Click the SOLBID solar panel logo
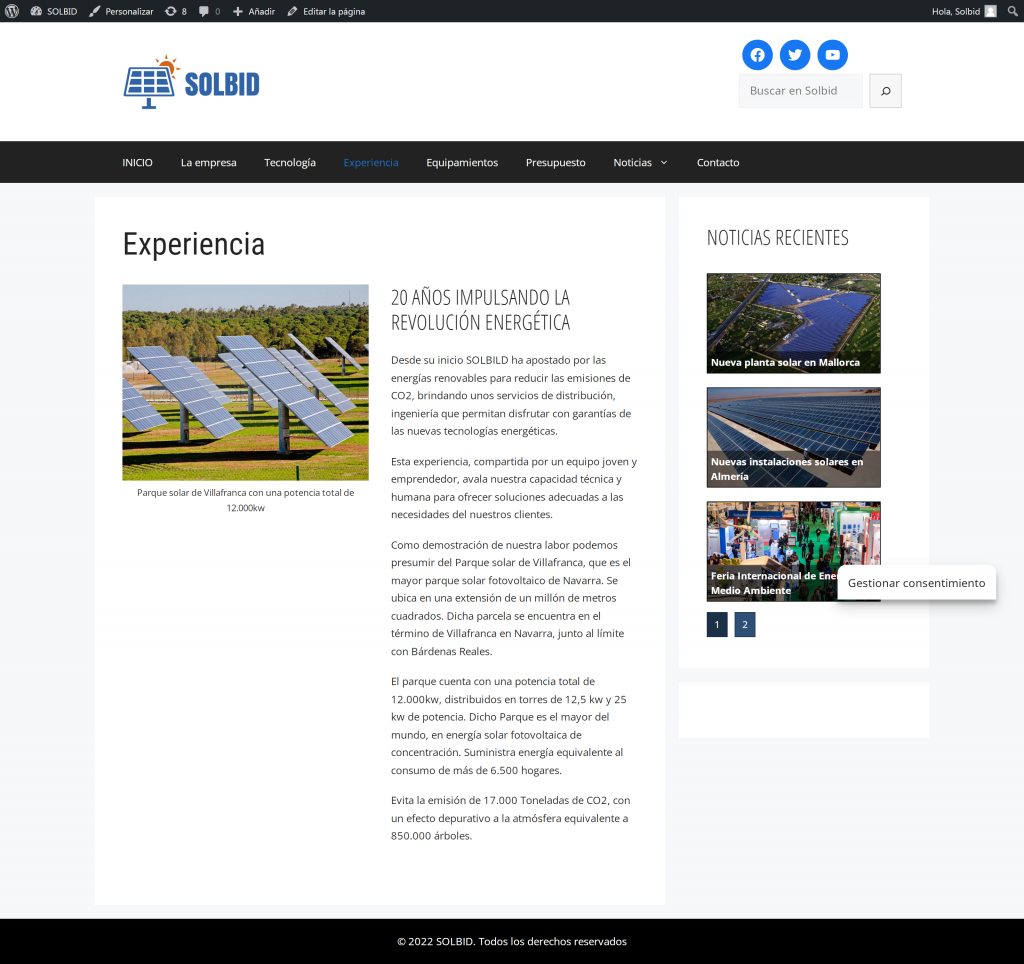 [191, 82]
